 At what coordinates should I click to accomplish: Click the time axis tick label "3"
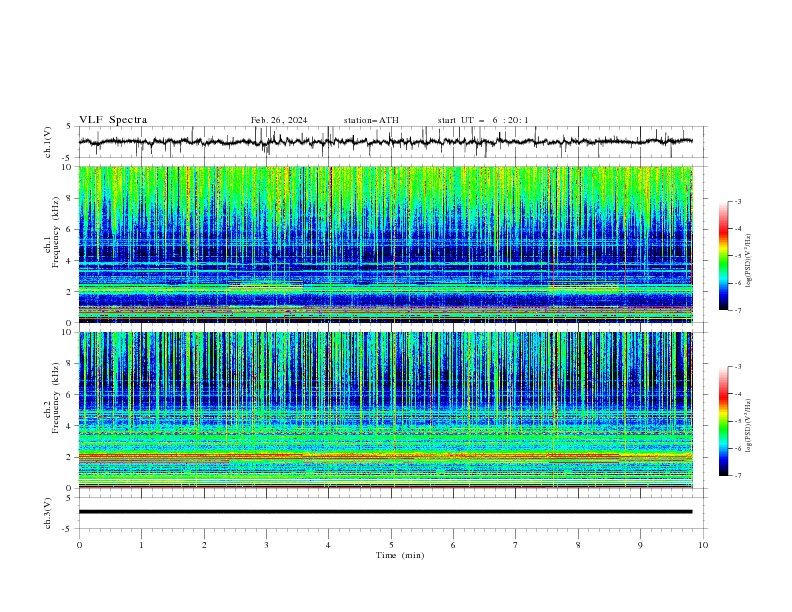click(x=266, y=545)
